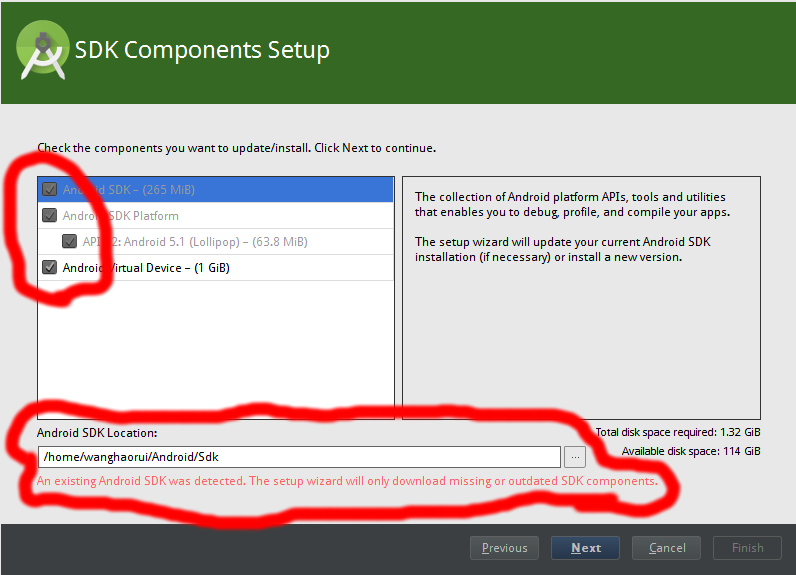
Task: Click Next to continue setup
Action: coord(585,548)
